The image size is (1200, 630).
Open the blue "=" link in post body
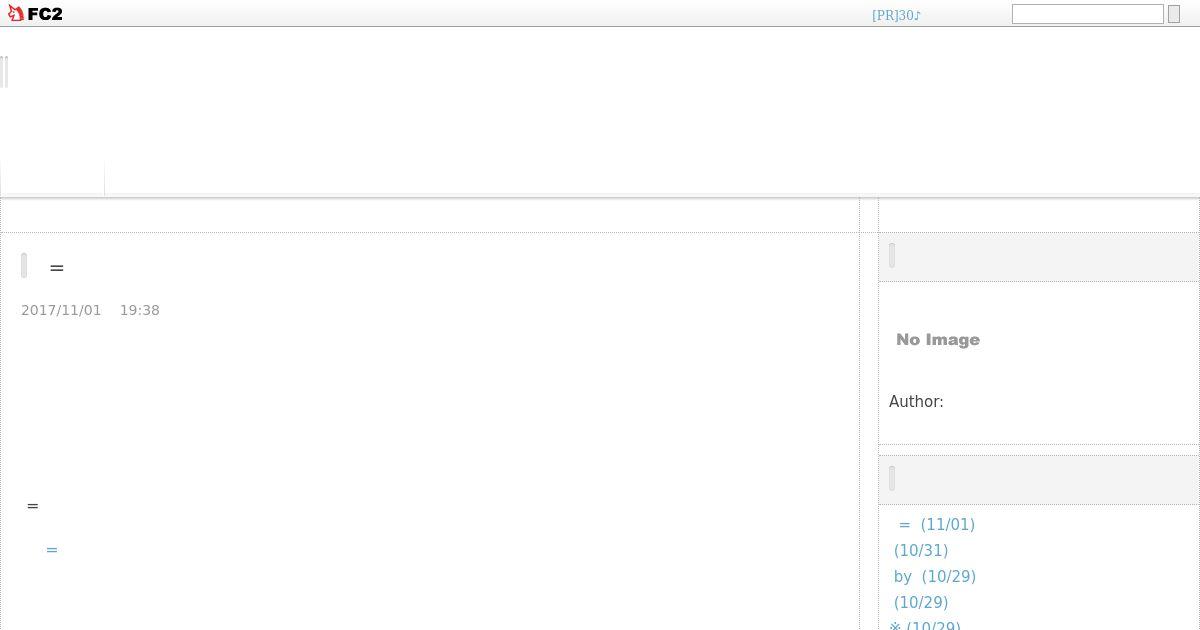pos(52,550)
